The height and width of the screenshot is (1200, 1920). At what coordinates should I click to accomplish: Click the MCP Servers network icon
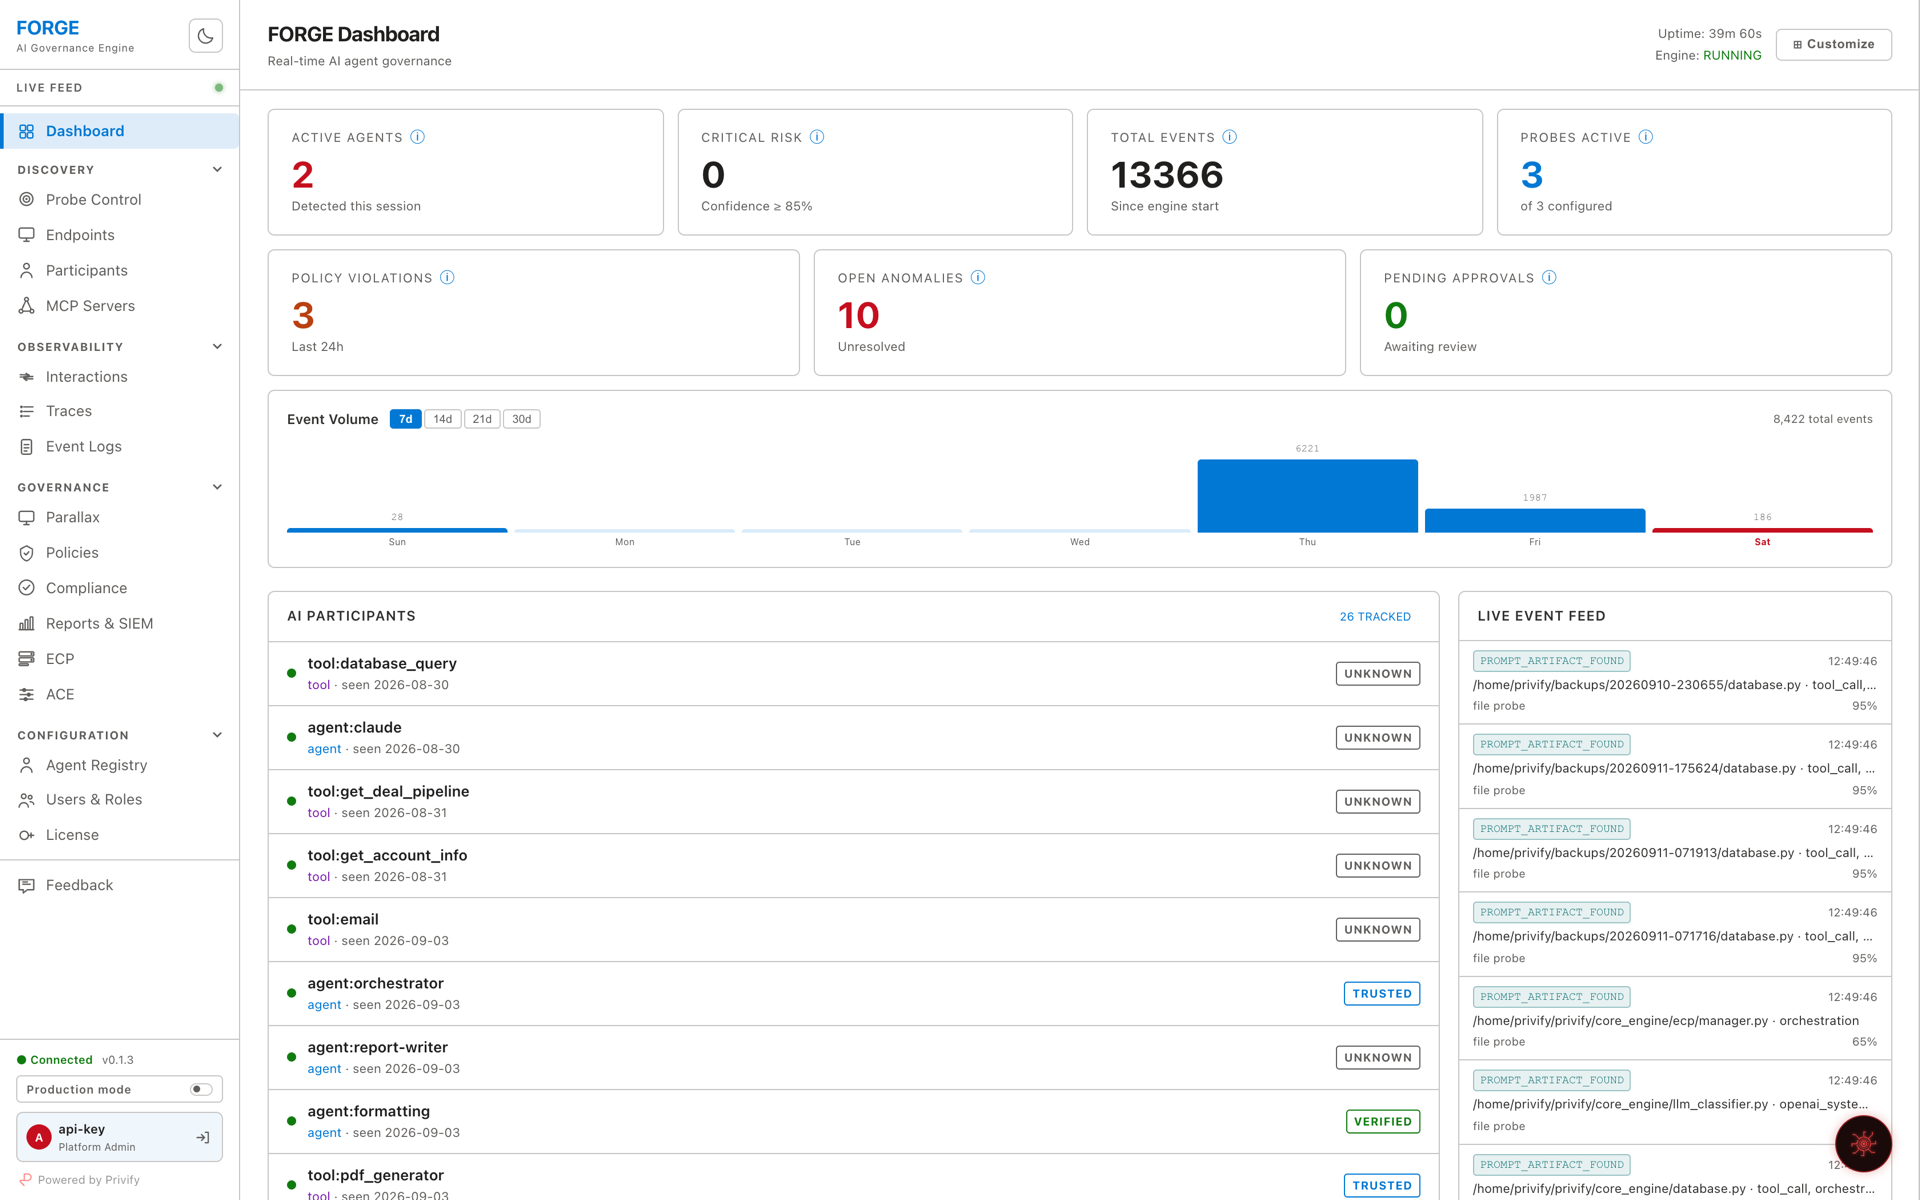coord(27,306)
